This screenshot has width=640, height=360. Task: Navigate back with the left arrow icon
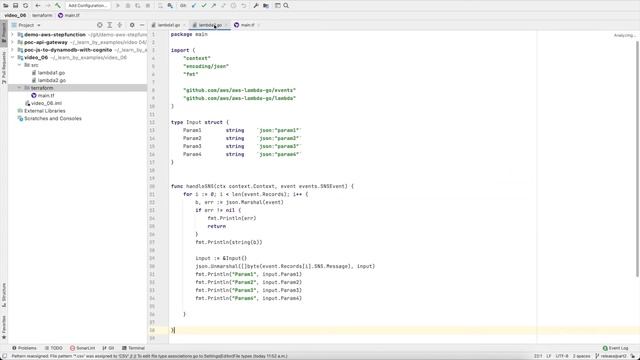pos(38,6)
